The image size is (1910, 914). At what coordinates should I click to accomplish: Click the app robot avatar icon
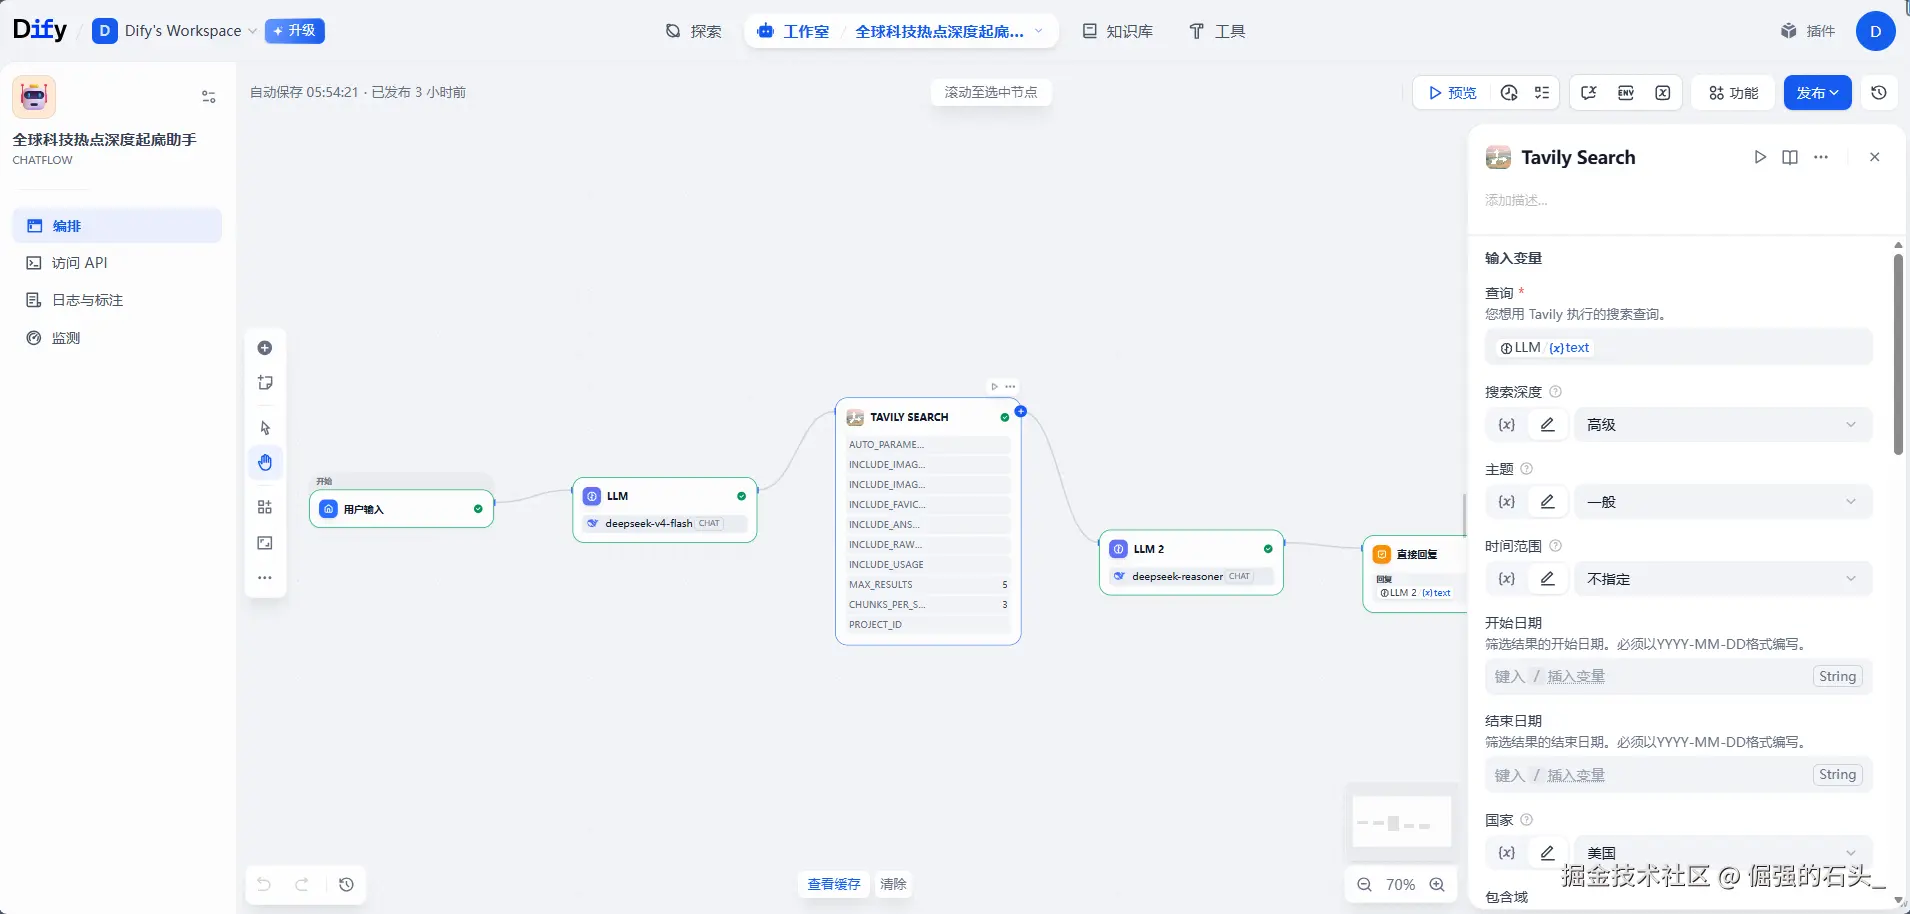[x=34, y=97]
